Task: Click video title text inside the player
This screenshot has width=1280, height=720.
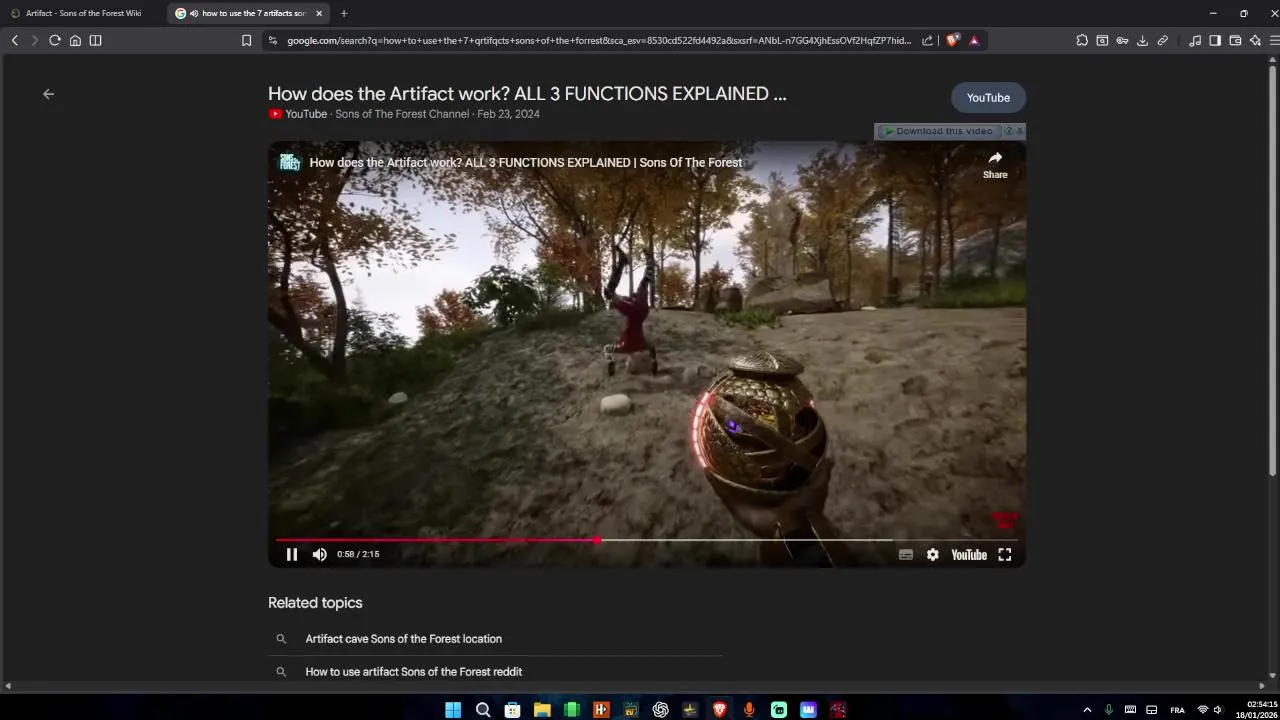Action: 525,162
